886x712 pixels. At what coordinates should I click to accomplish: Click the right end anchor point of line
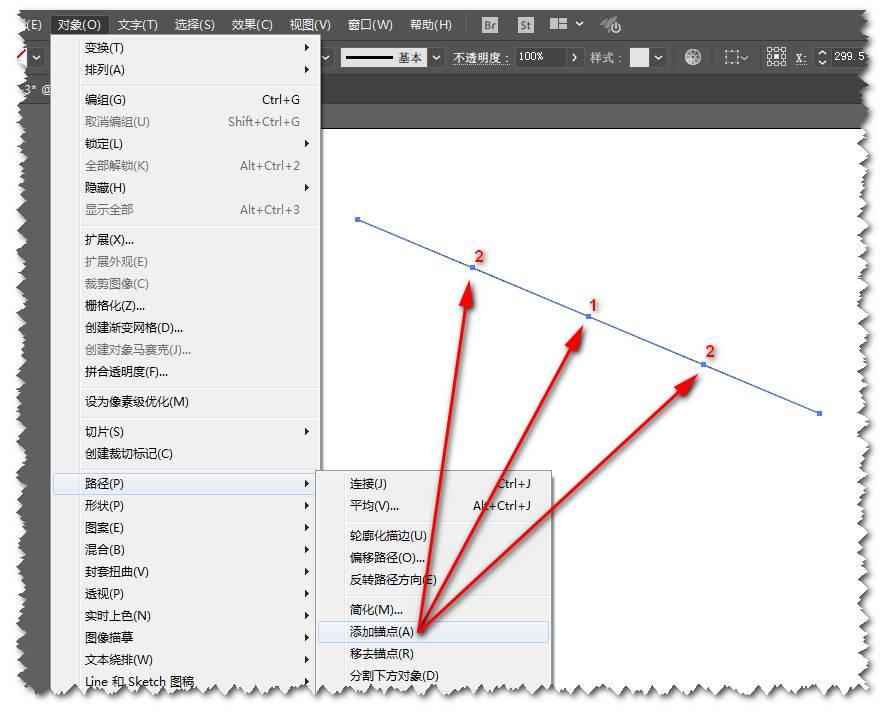click(x=819, y=414)
